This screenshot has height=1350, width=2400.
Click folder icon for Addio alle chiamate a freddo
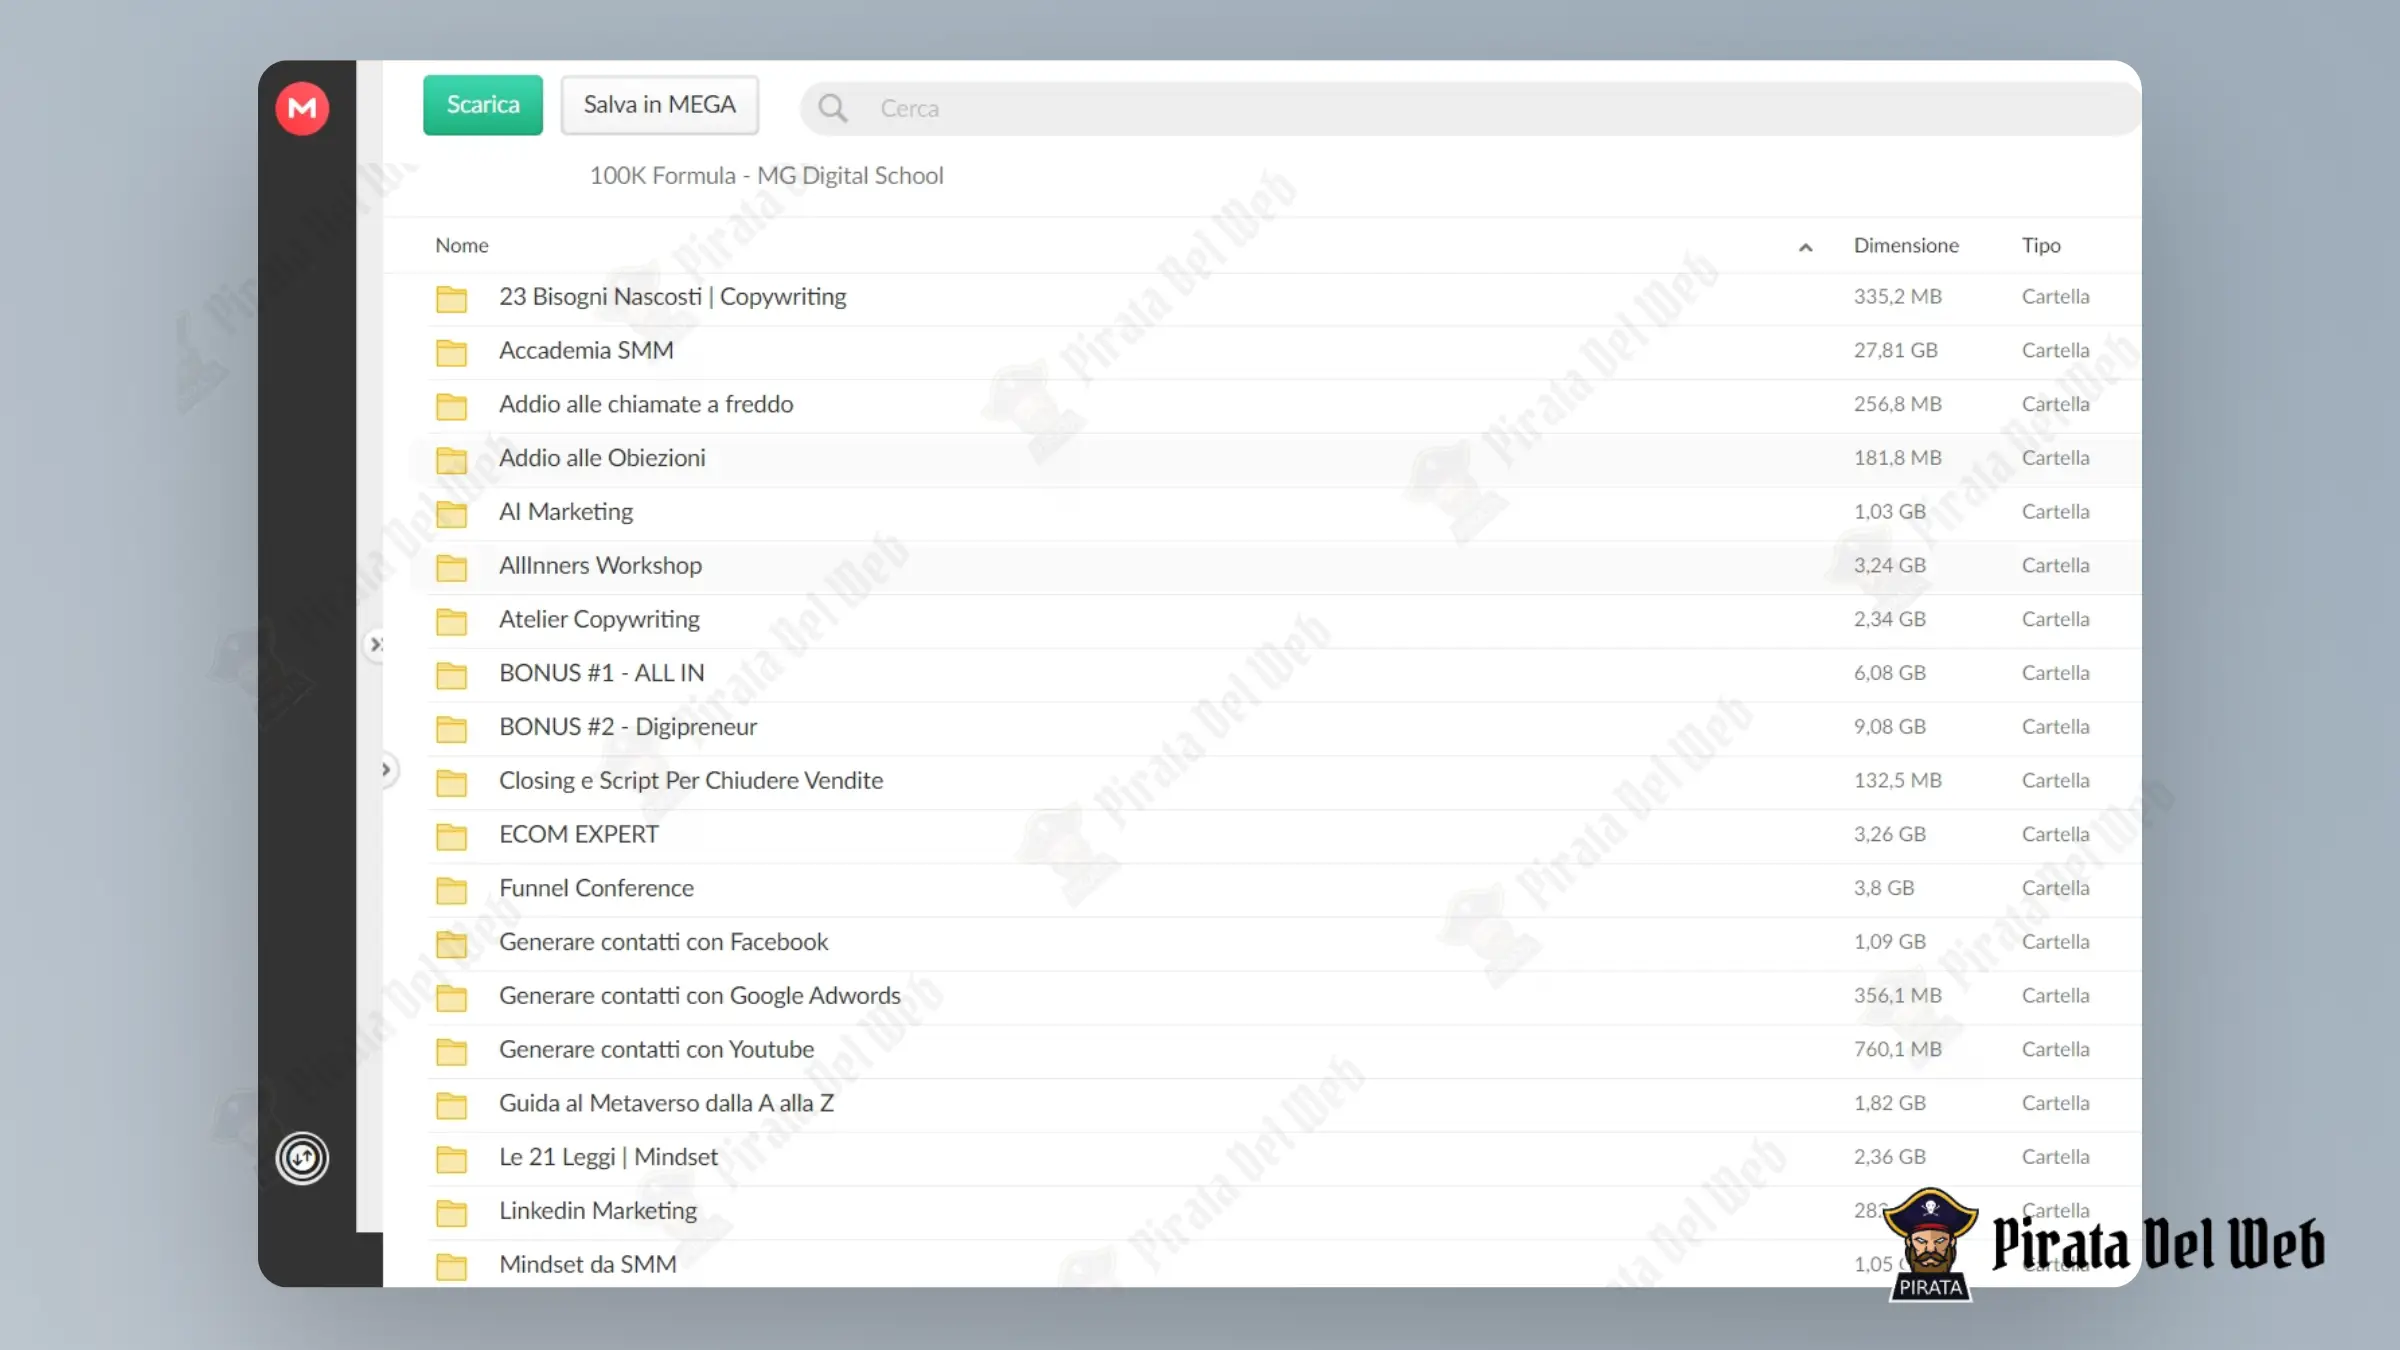point(451,406)
